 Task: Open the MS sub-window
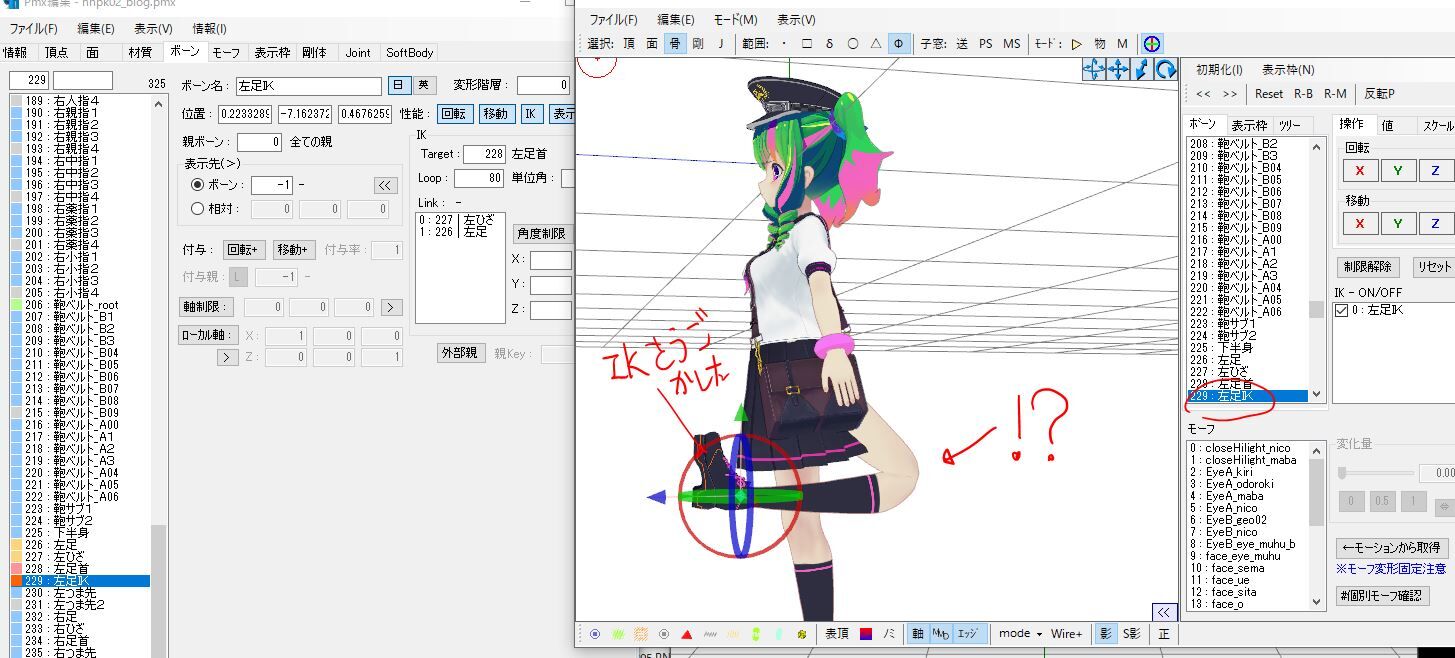click(x=1012, y=44)
